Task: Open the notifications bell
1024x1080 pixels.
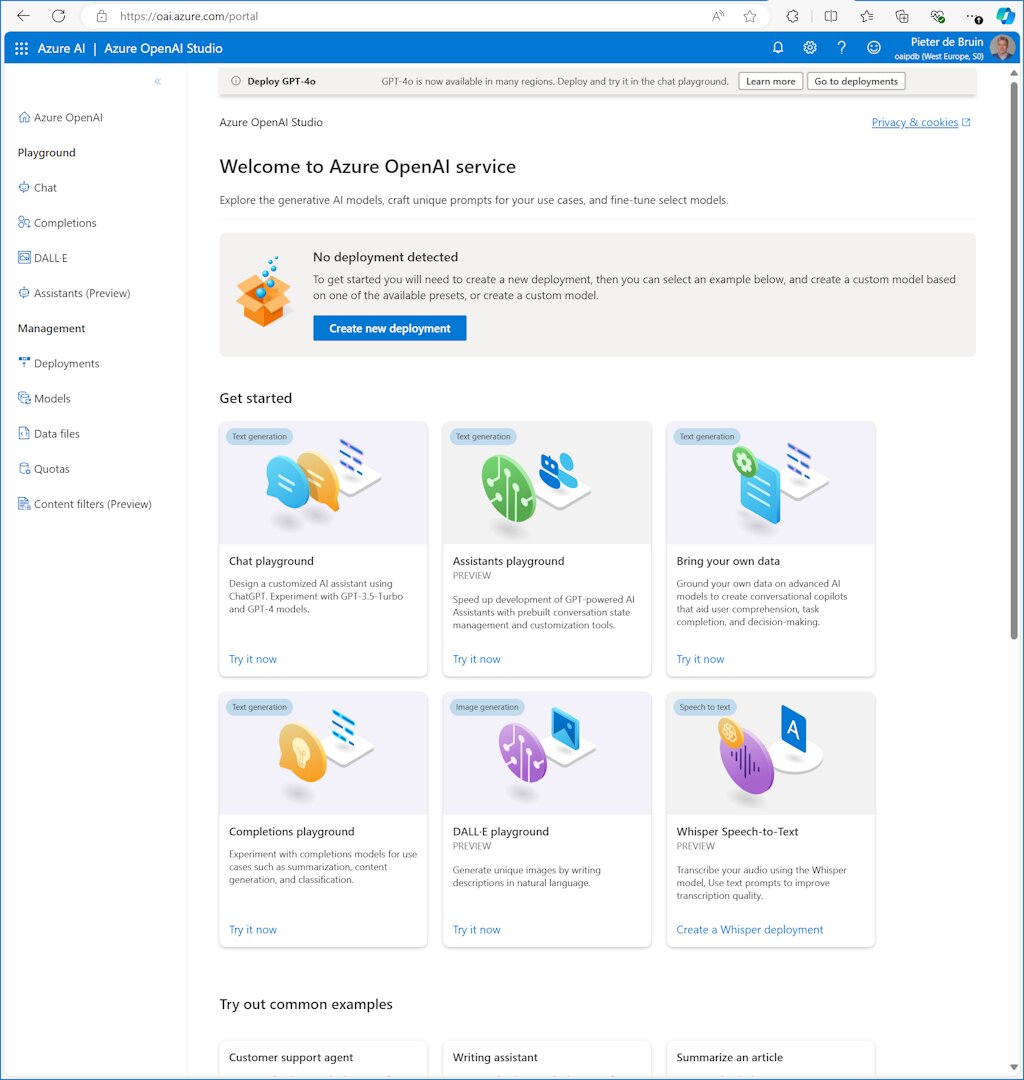Action: tap(778, 47)
